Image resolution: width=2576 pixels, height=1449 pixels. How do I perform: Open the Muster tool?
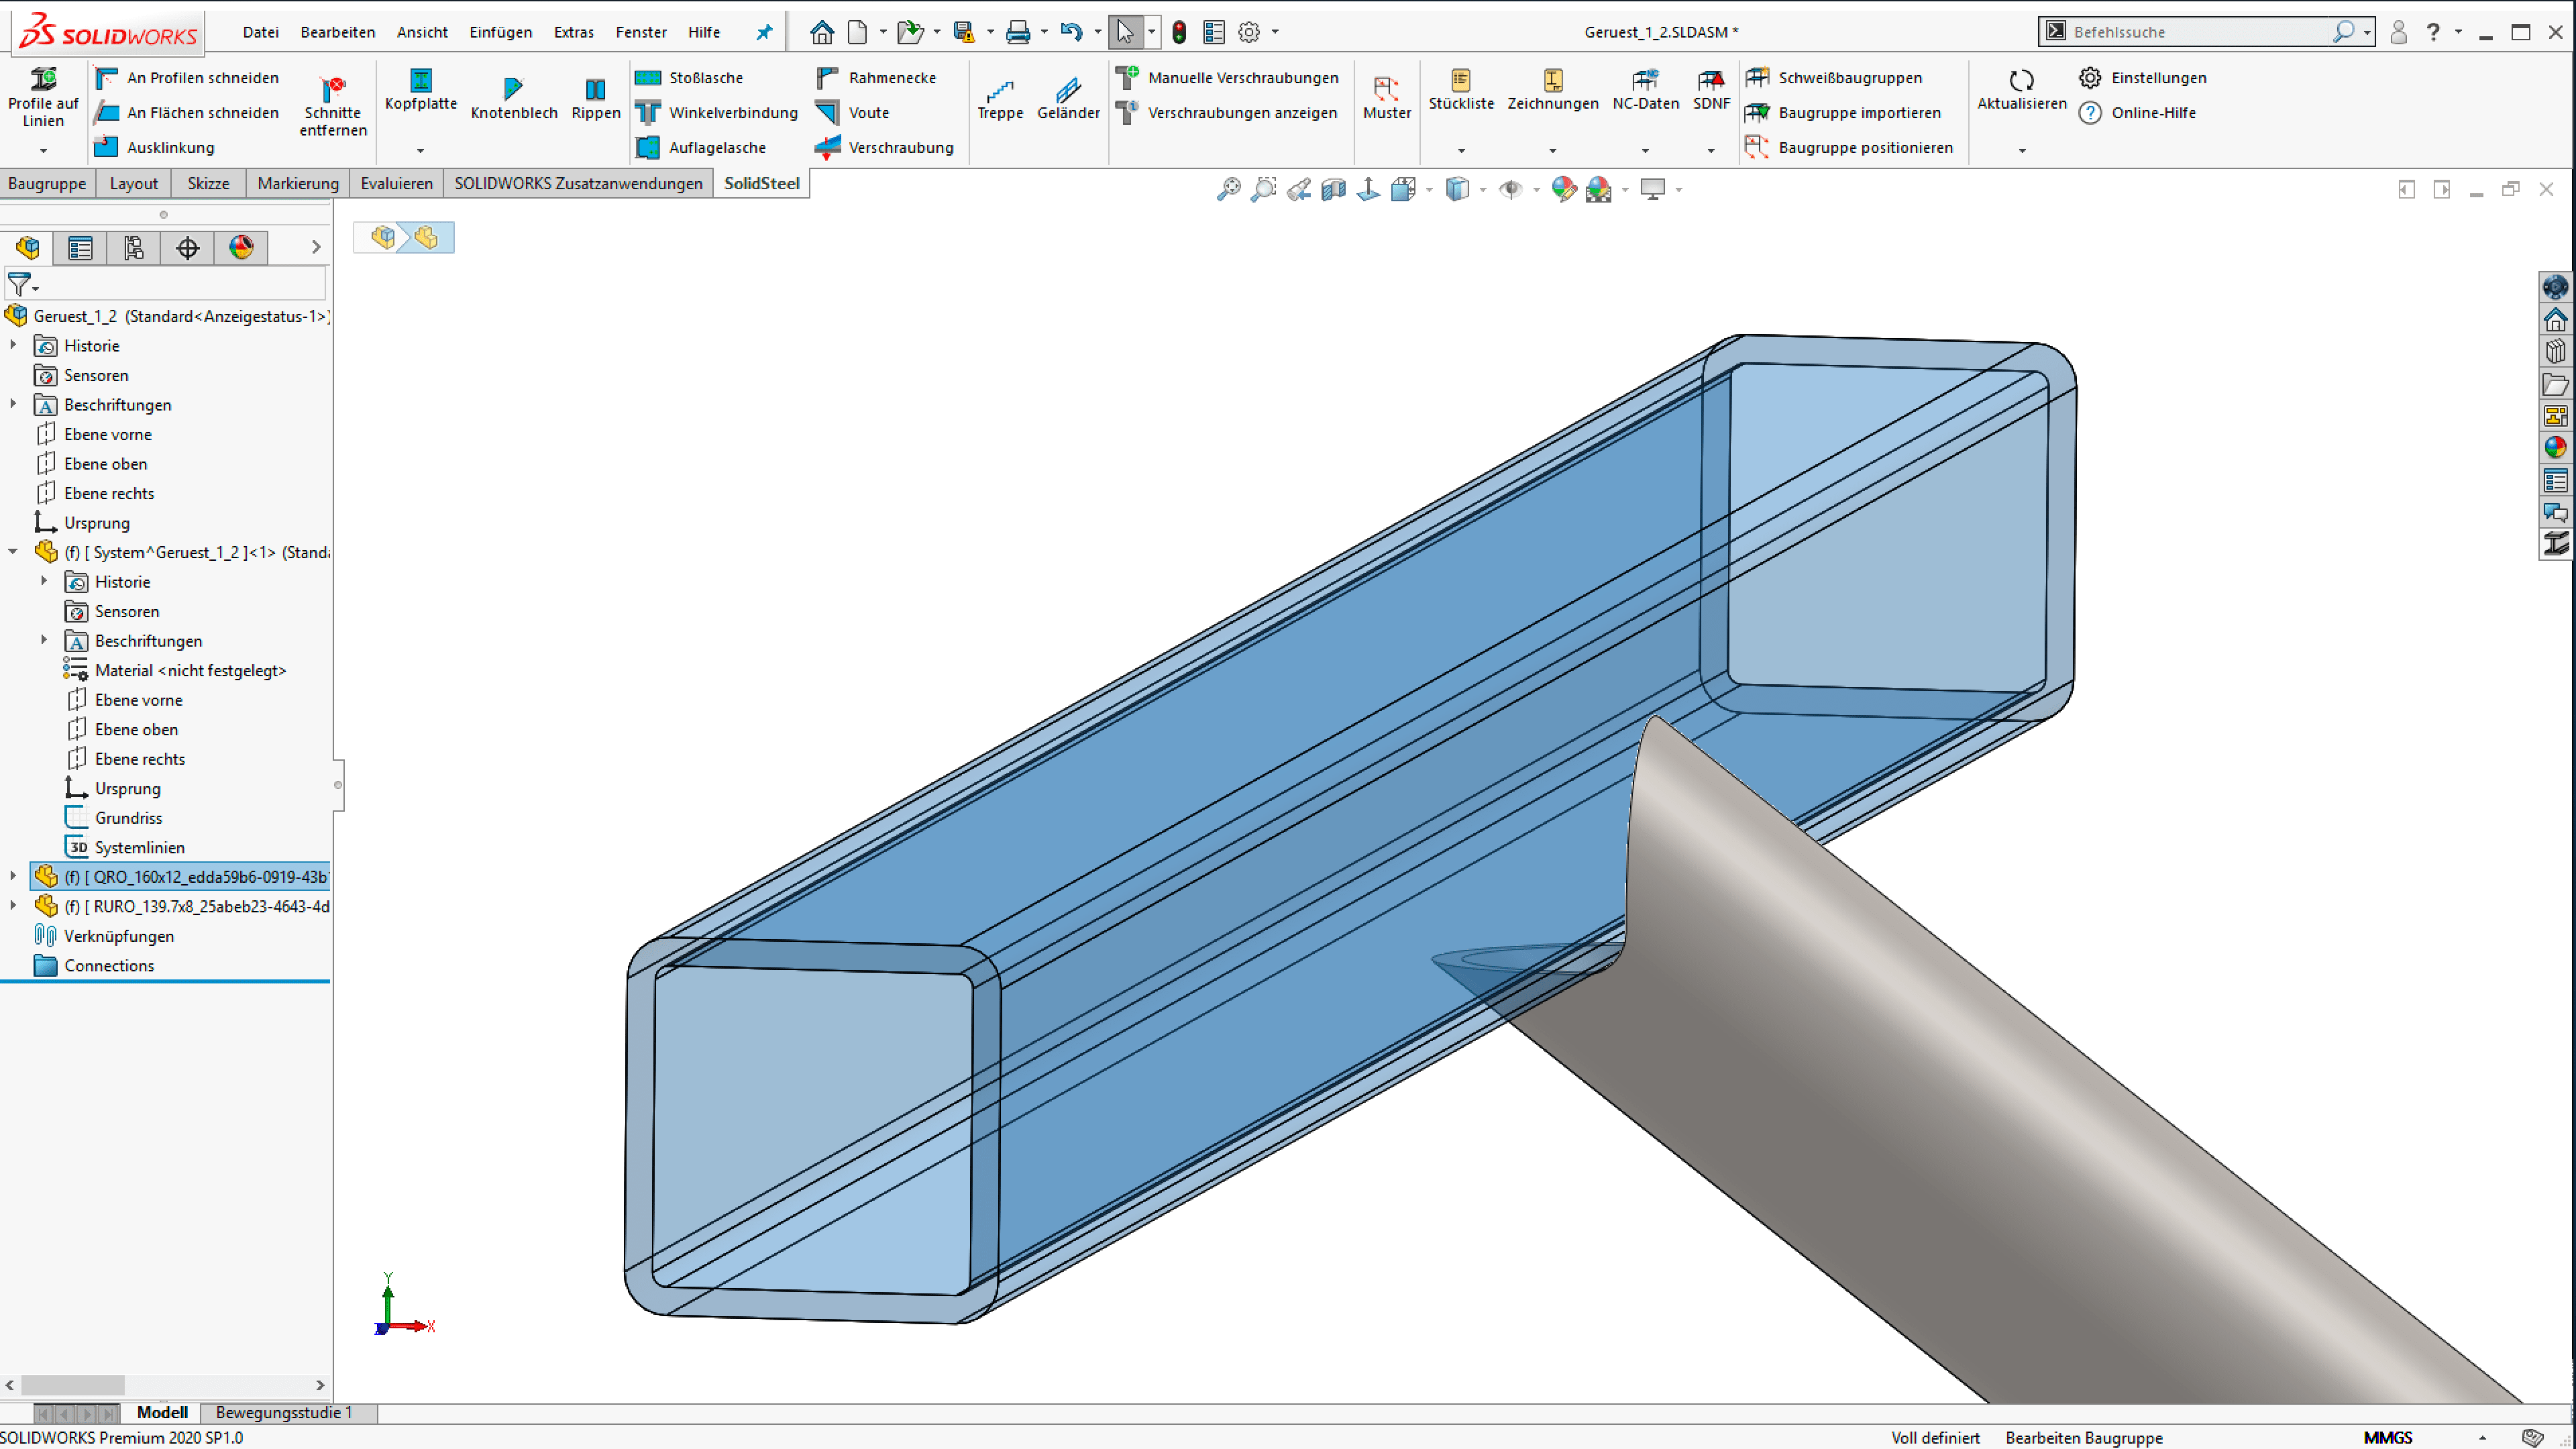1387,98
